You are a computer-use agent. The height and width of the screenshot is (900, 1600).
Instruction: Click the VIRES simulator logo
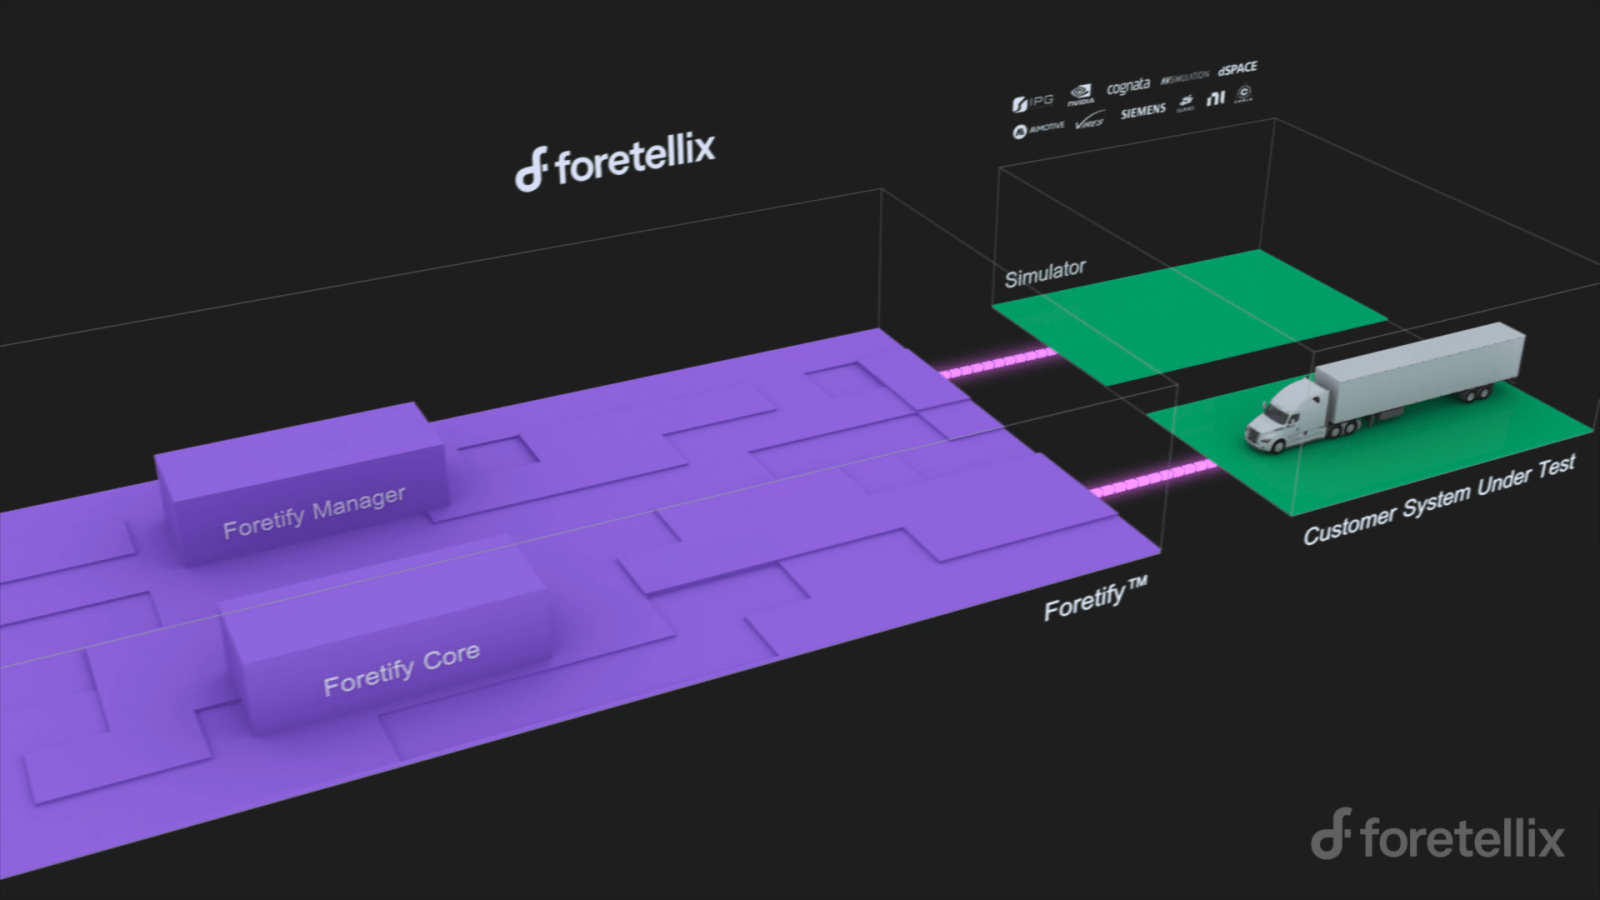(1090, 123)
